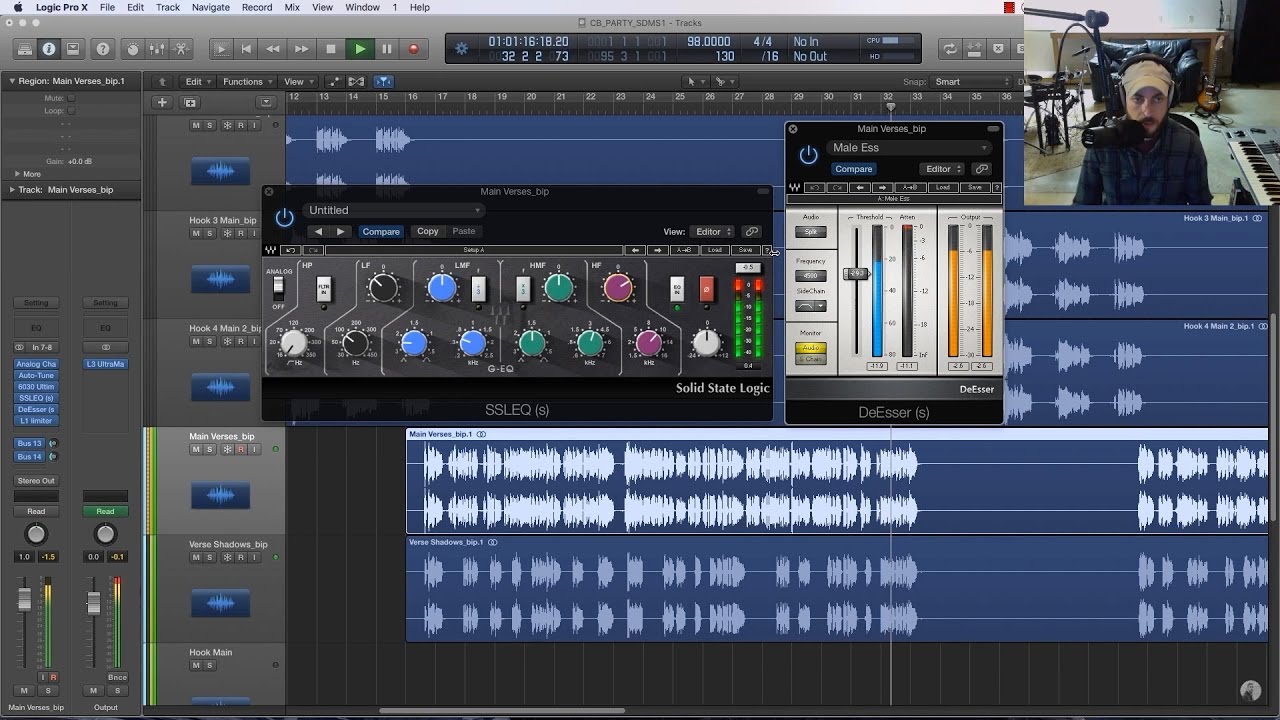
Task: Open the tracks area View dropdown
Action: 297,82
